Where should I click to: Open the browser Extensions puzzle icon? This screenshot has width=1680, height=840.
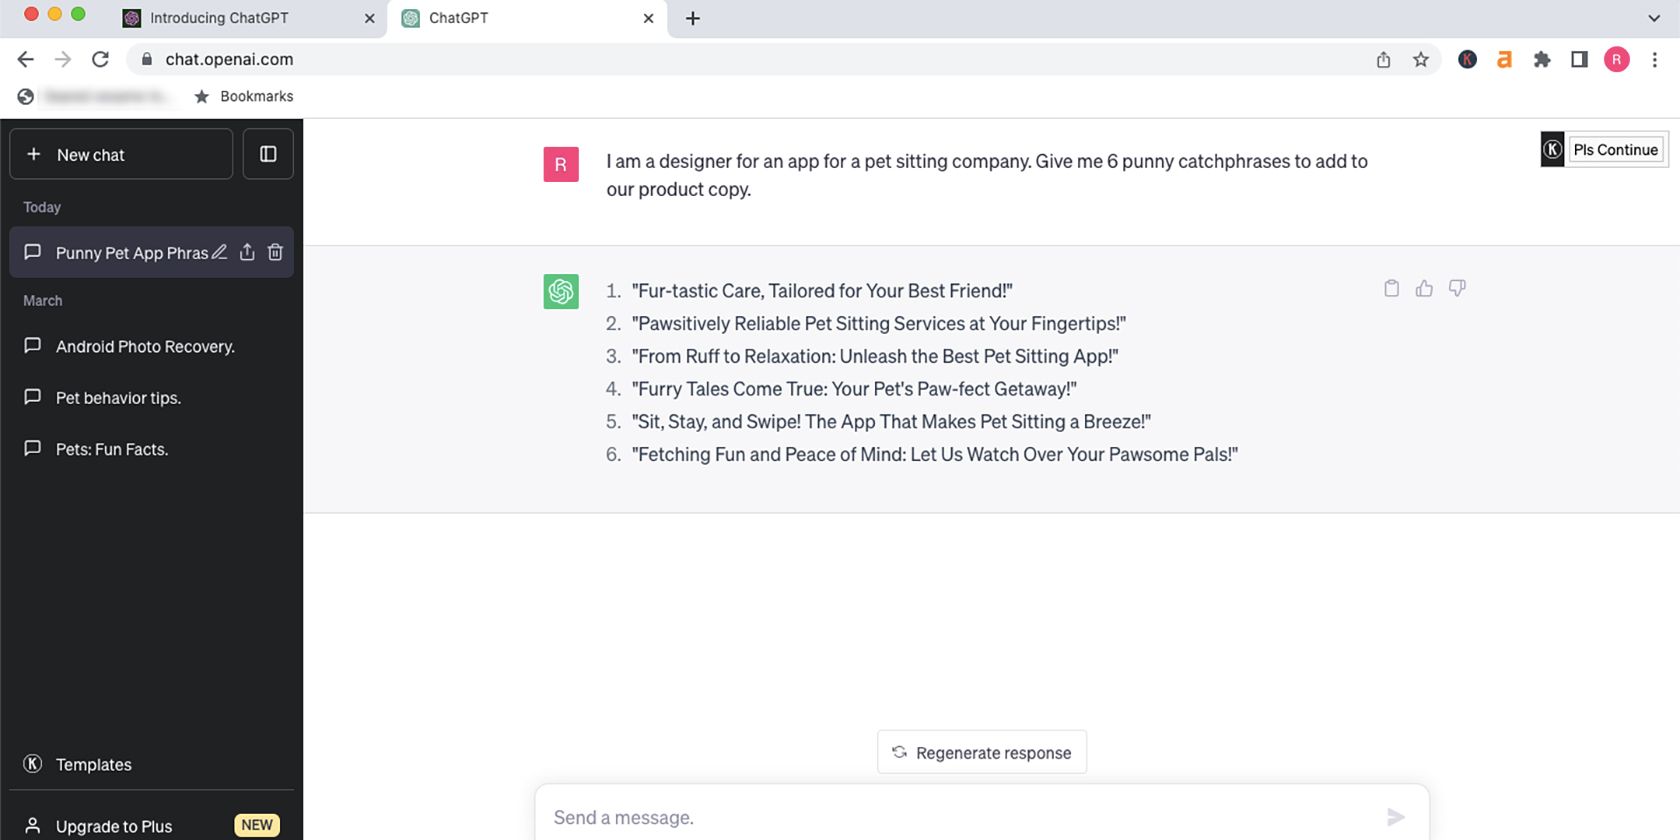pos(1542,60)
